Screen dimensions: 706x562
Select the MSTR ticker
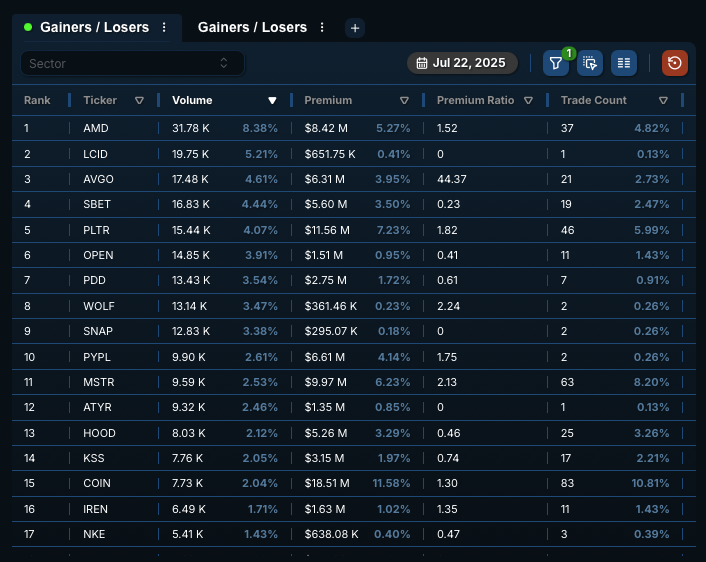click(x=99, y=382)
